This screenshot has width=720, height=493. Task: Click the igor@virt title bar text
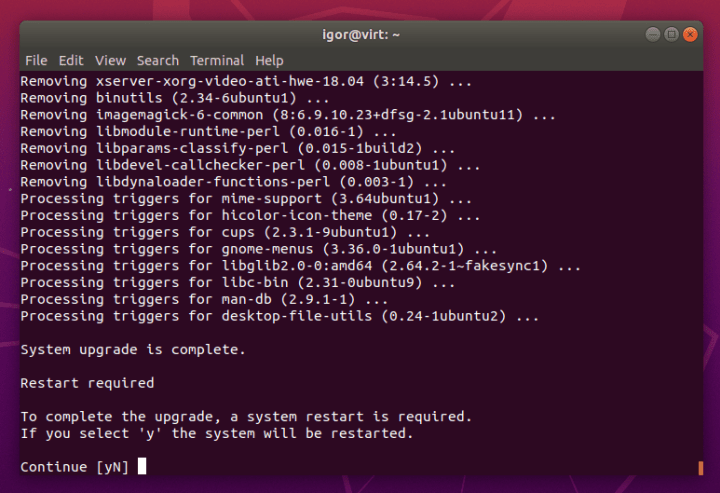361,35
